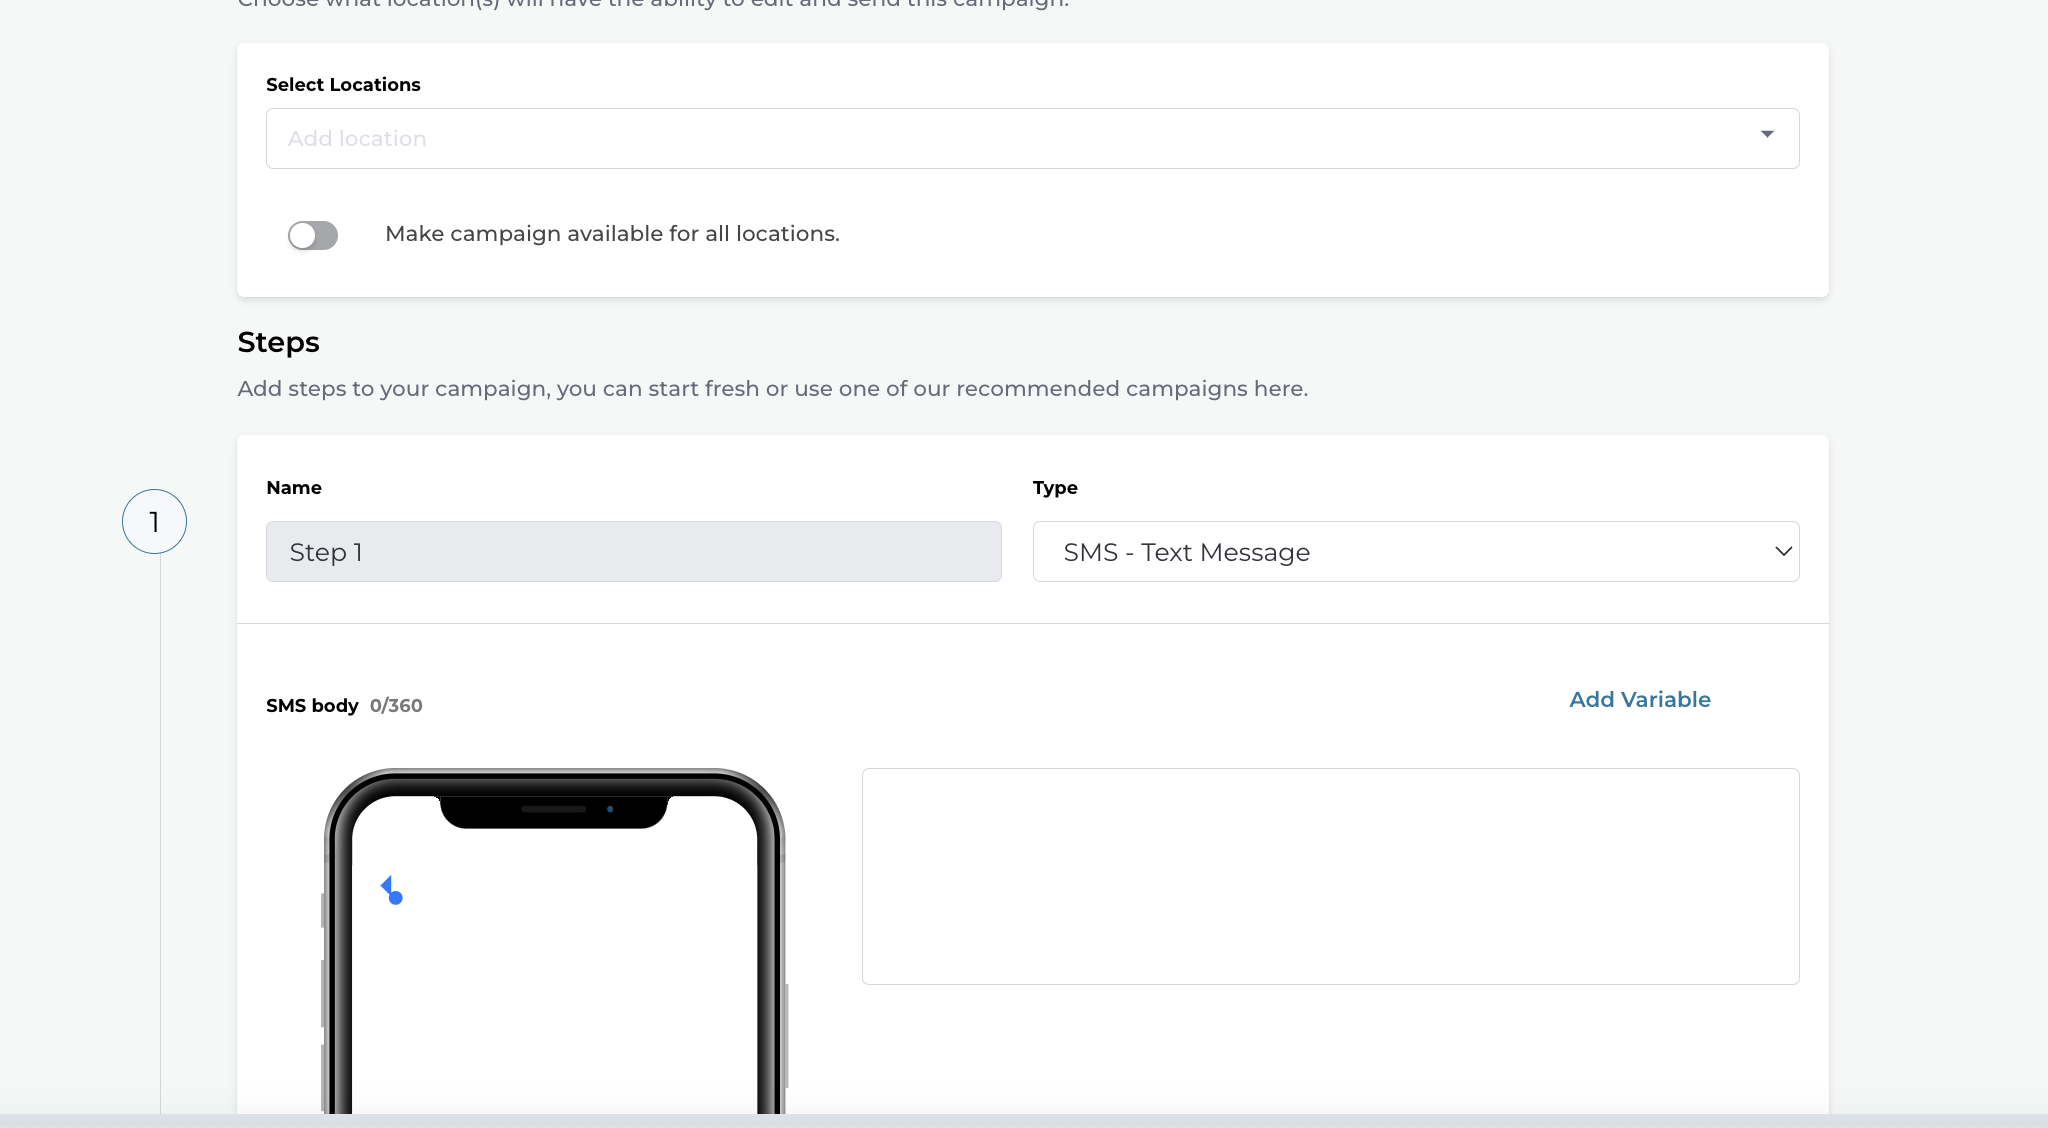Click the step number 1 circle indicator
This screenshot has height=1128, width=2048.
(154, 521)
